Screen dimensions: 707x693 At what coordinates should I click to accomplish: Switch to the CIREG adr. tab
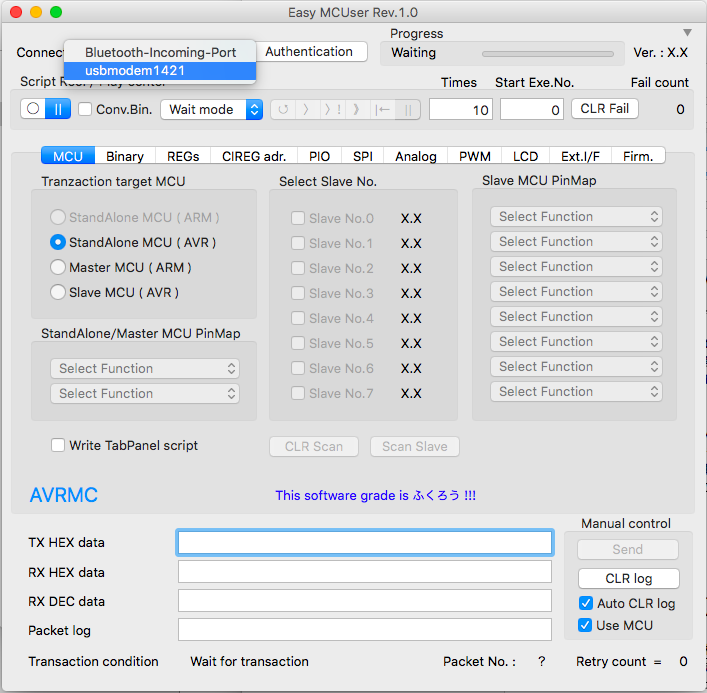pos(254,156)
